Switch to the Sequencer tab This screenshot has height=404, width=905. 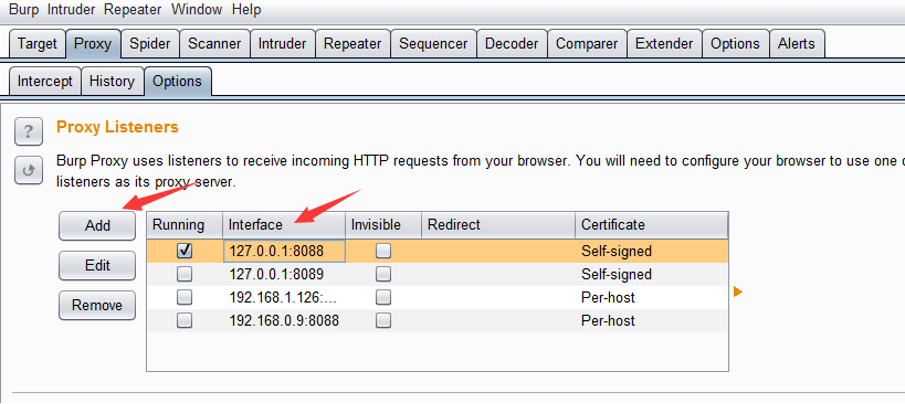(x=433, y=44)
